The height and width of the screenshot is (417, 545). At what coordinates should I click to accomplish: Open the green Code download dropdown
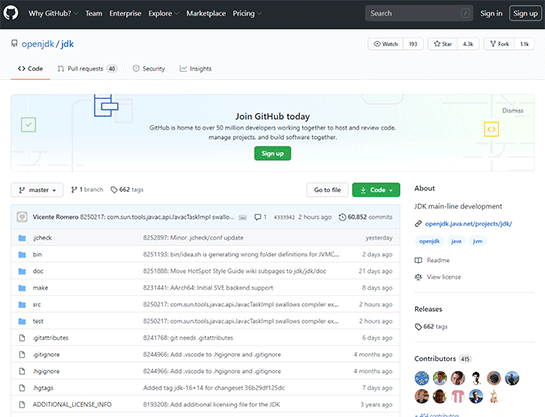click(x=376, y=190)
